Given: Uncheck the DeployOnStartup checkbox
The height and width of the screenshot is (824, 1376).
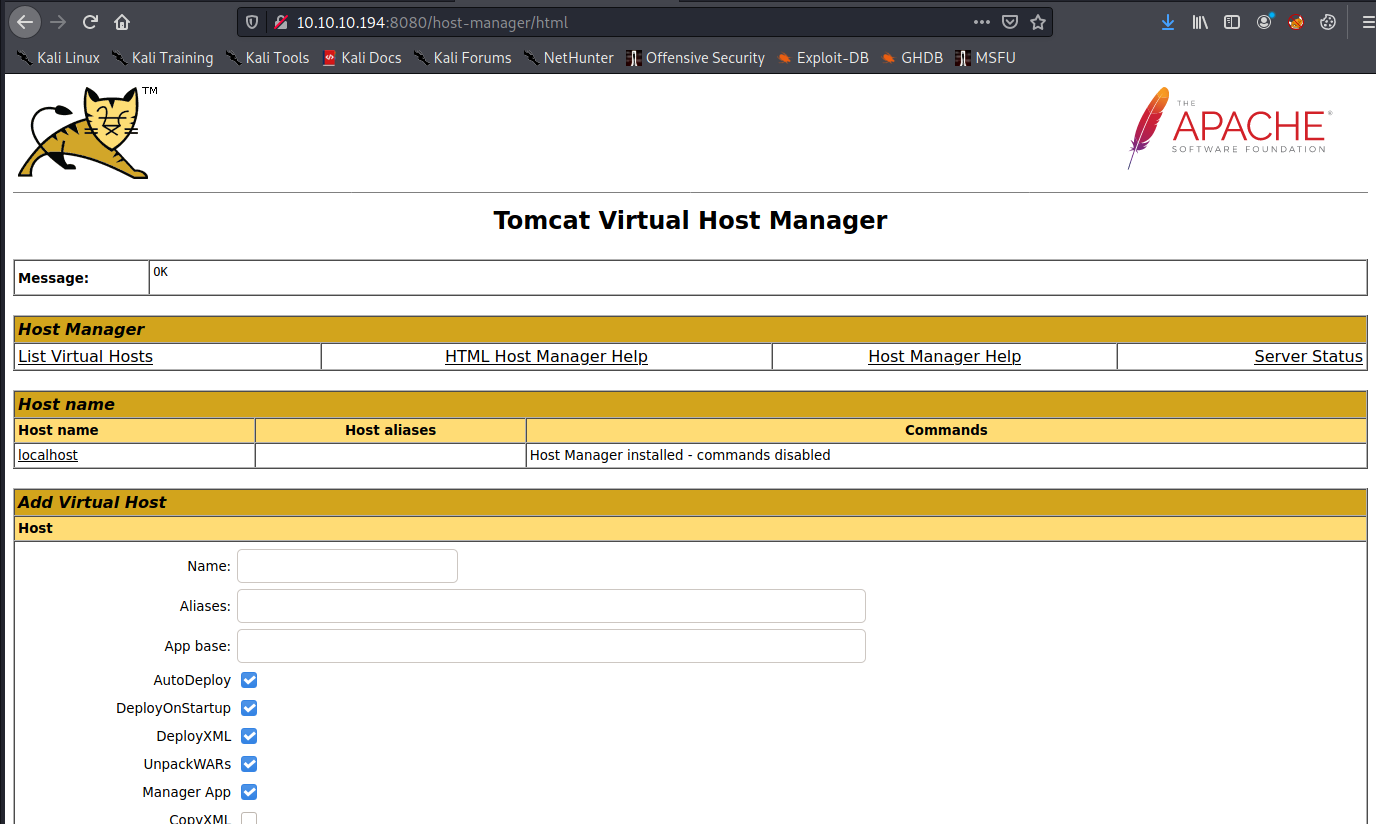Looking at the screenshot, I should click(249, 708).
